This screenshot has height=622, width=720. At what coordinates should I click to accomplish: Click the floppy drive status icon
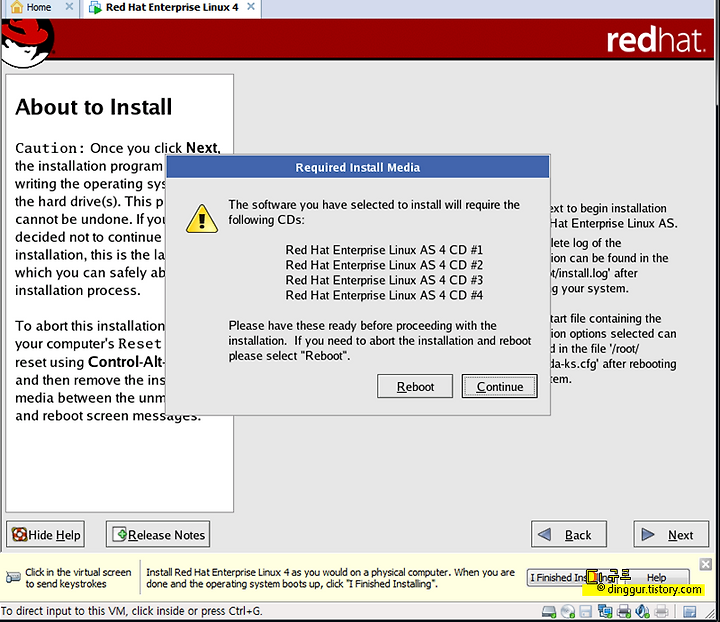point(585,611)
